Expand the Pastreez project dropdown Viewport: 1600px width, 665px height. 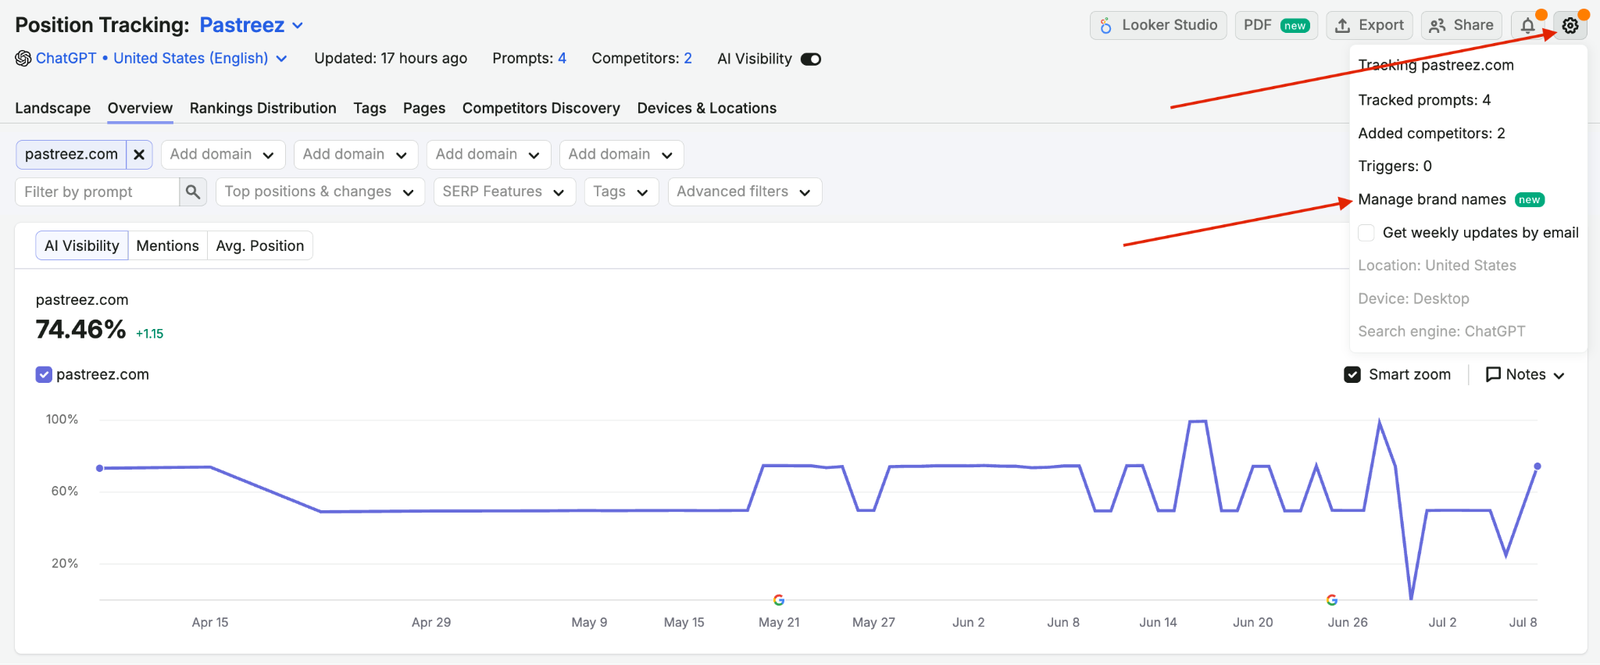pos(251,25)
